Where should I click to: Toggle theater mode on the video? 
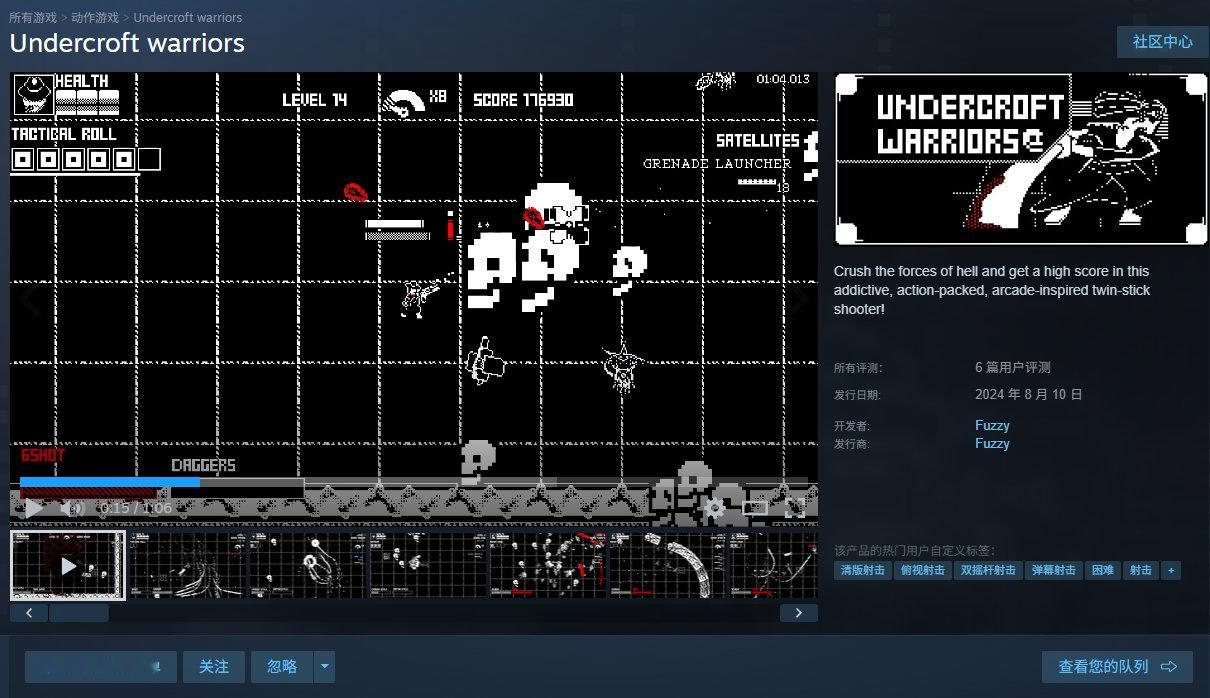click(755, 508)
